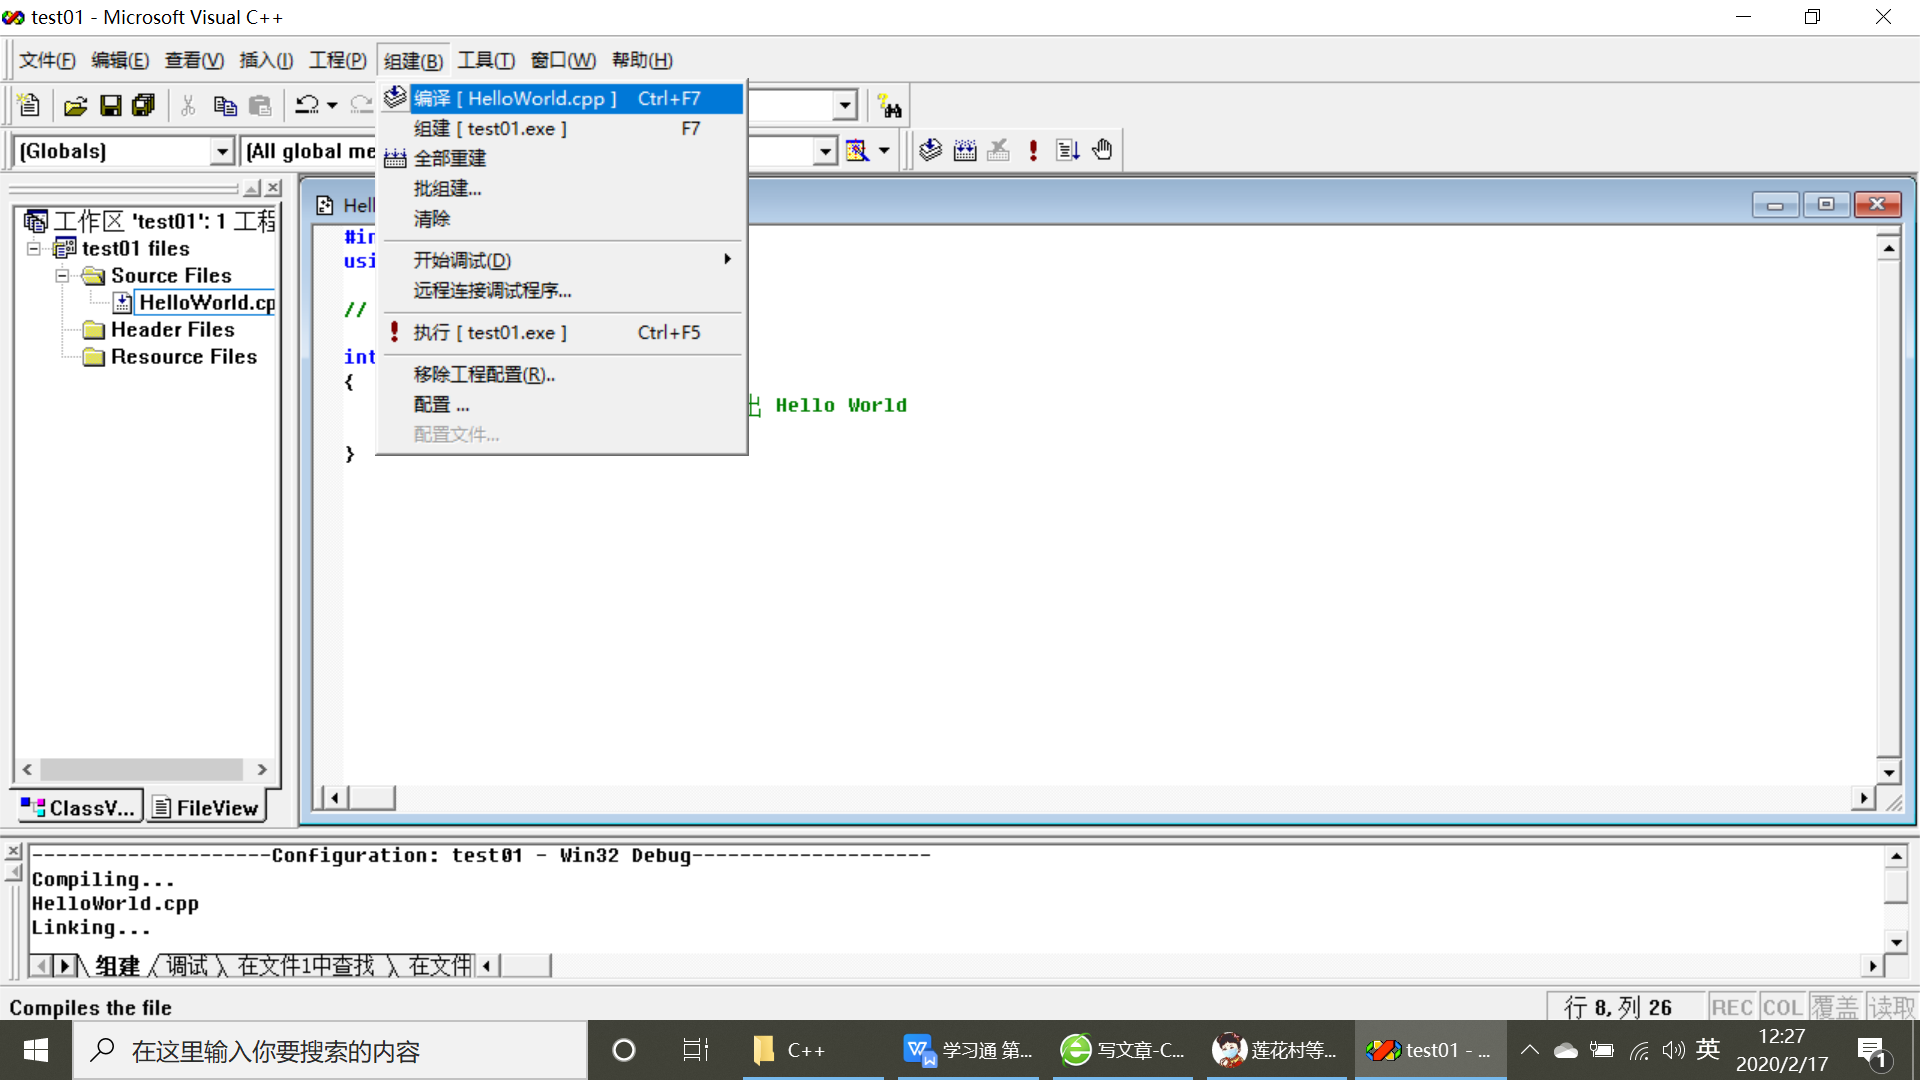Select the Save All toolbar icon
The image size is (1920, 1080).
tap(143, 105)
